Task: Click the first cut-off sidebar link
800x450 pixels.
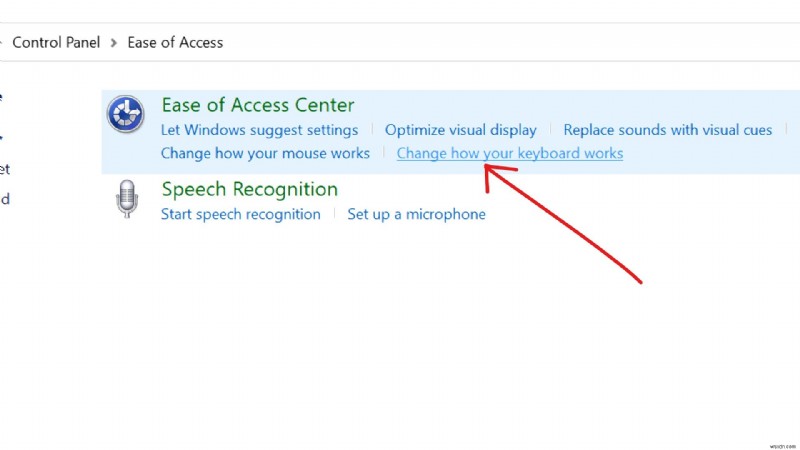Action: tap(2, 97)
